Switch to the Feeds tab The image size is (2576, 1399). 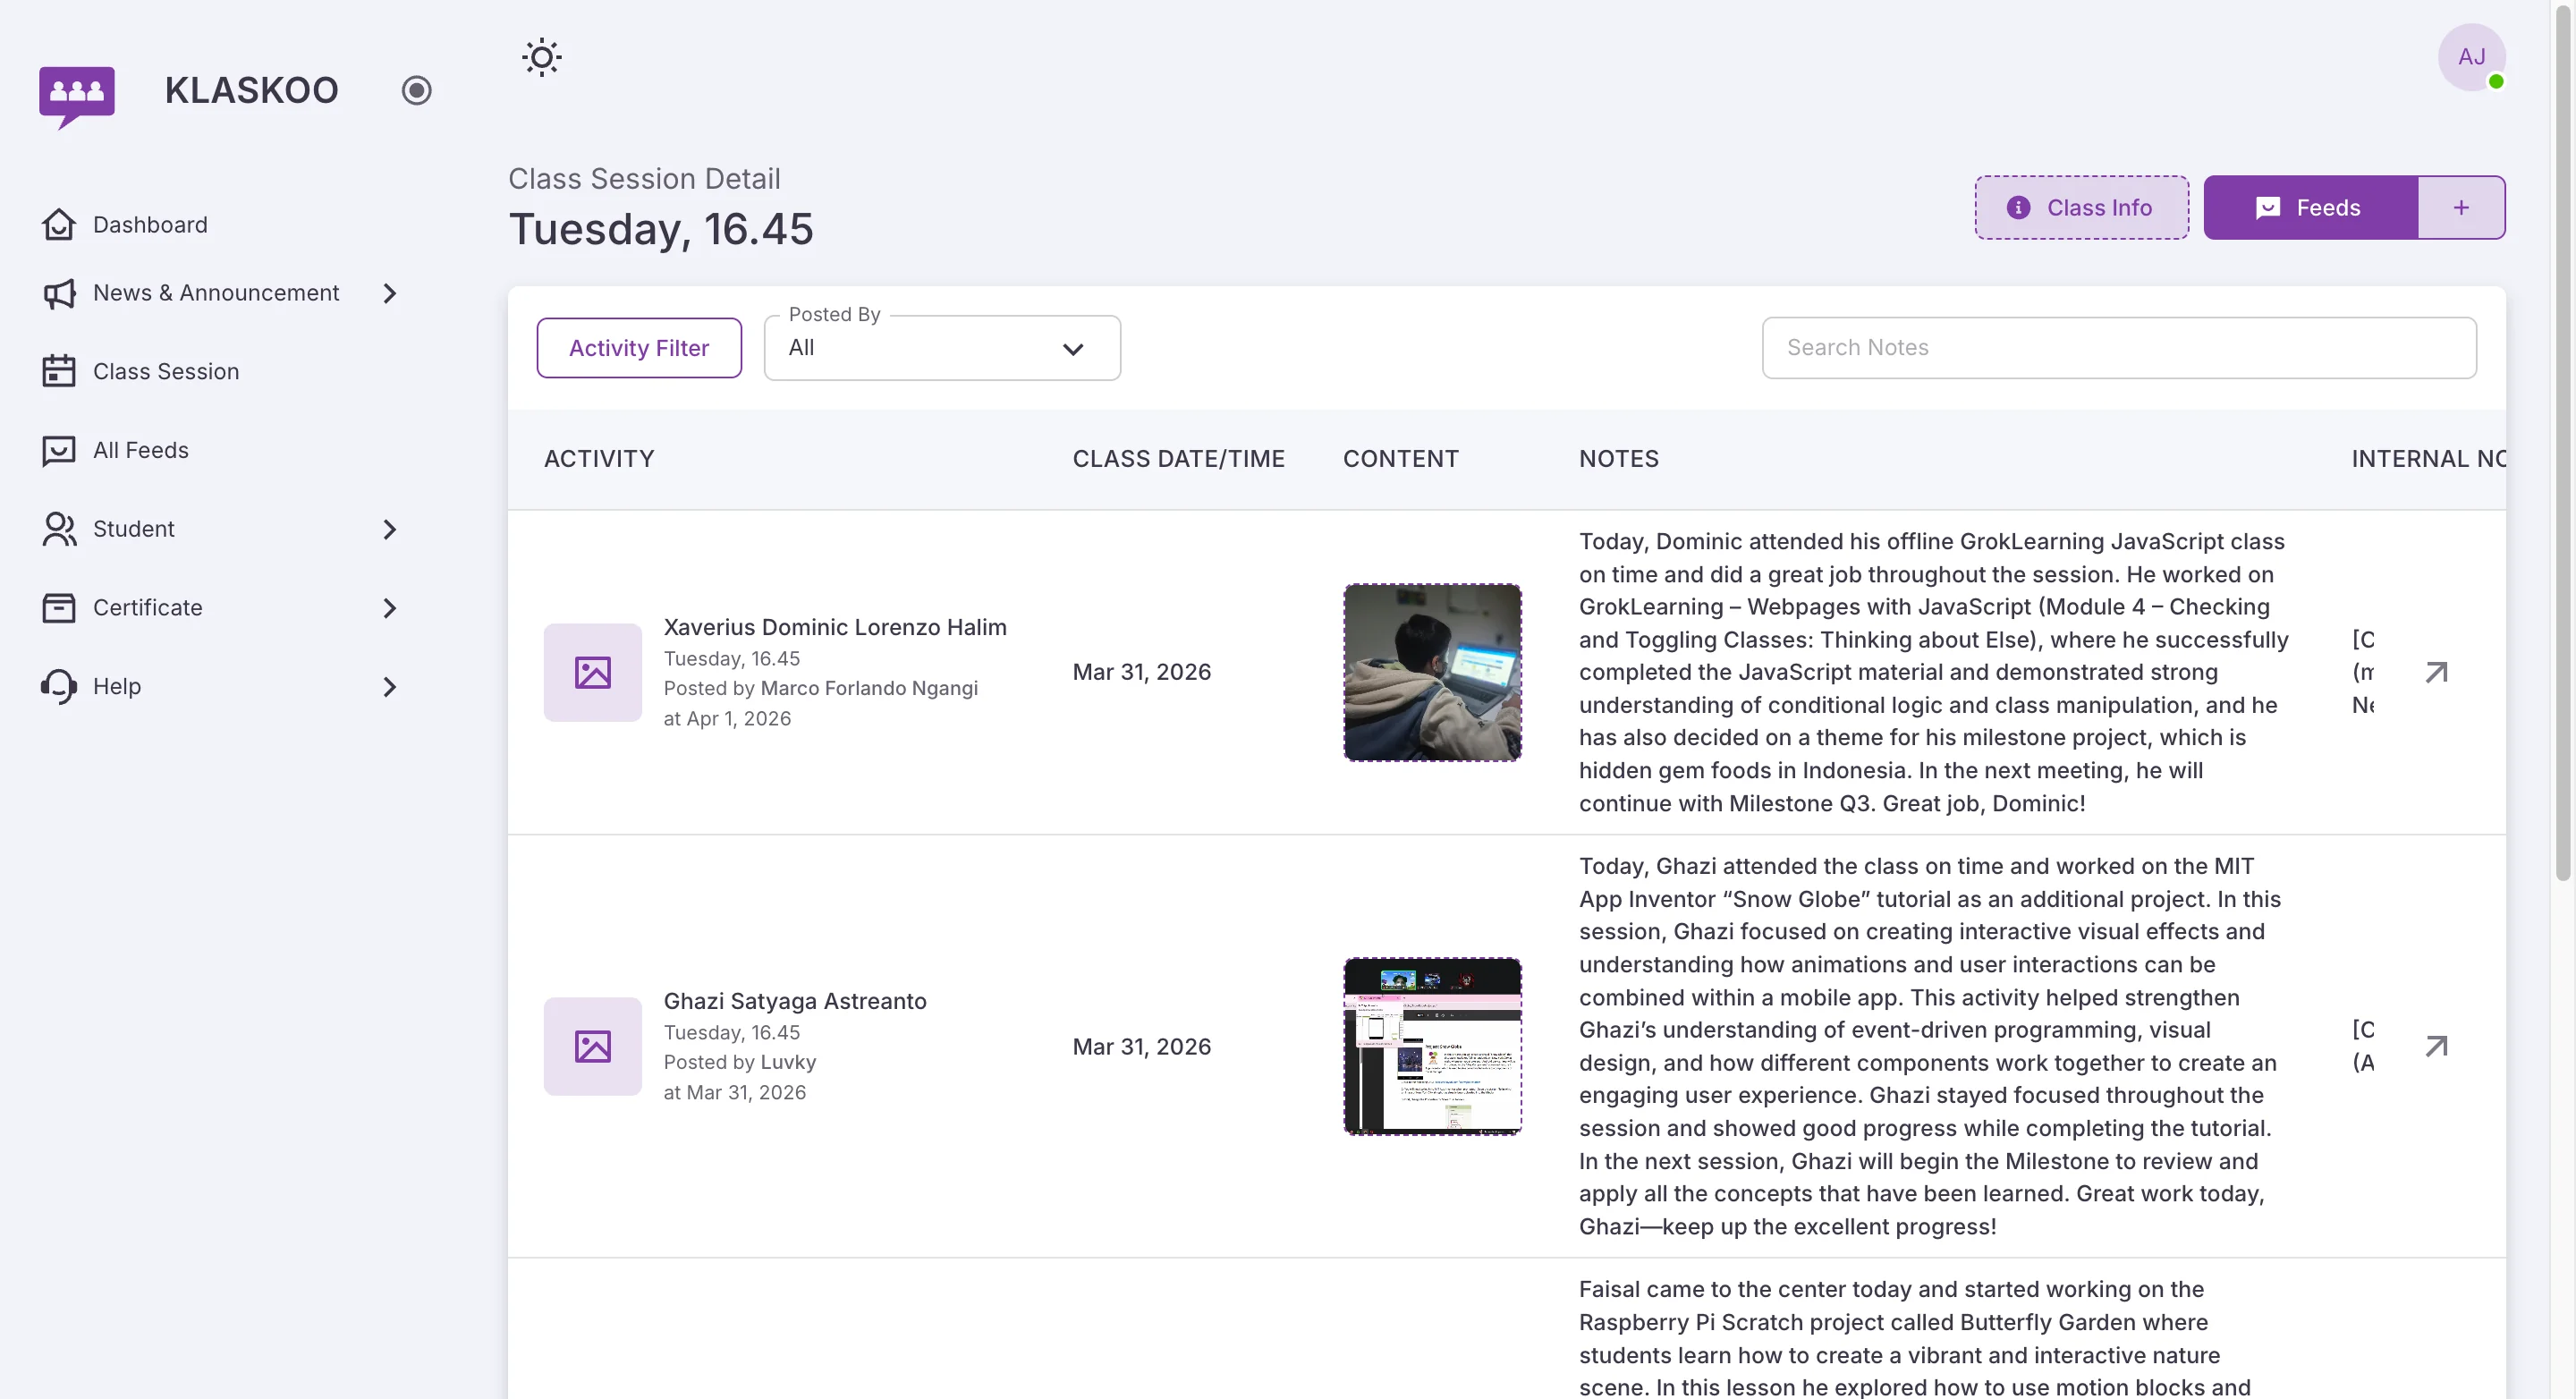[x=2311, y=207]
